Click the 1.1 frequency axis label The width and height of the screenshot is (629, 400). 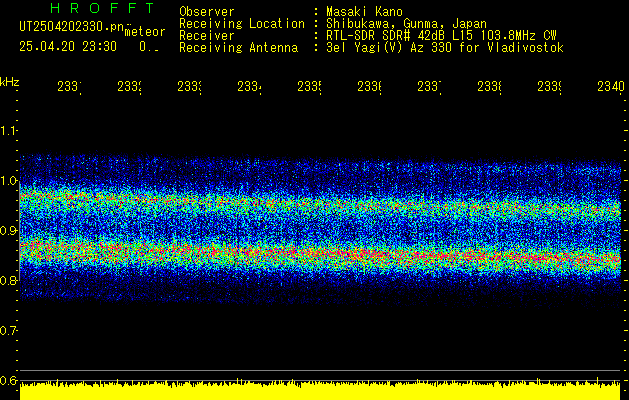coord(8,130)
